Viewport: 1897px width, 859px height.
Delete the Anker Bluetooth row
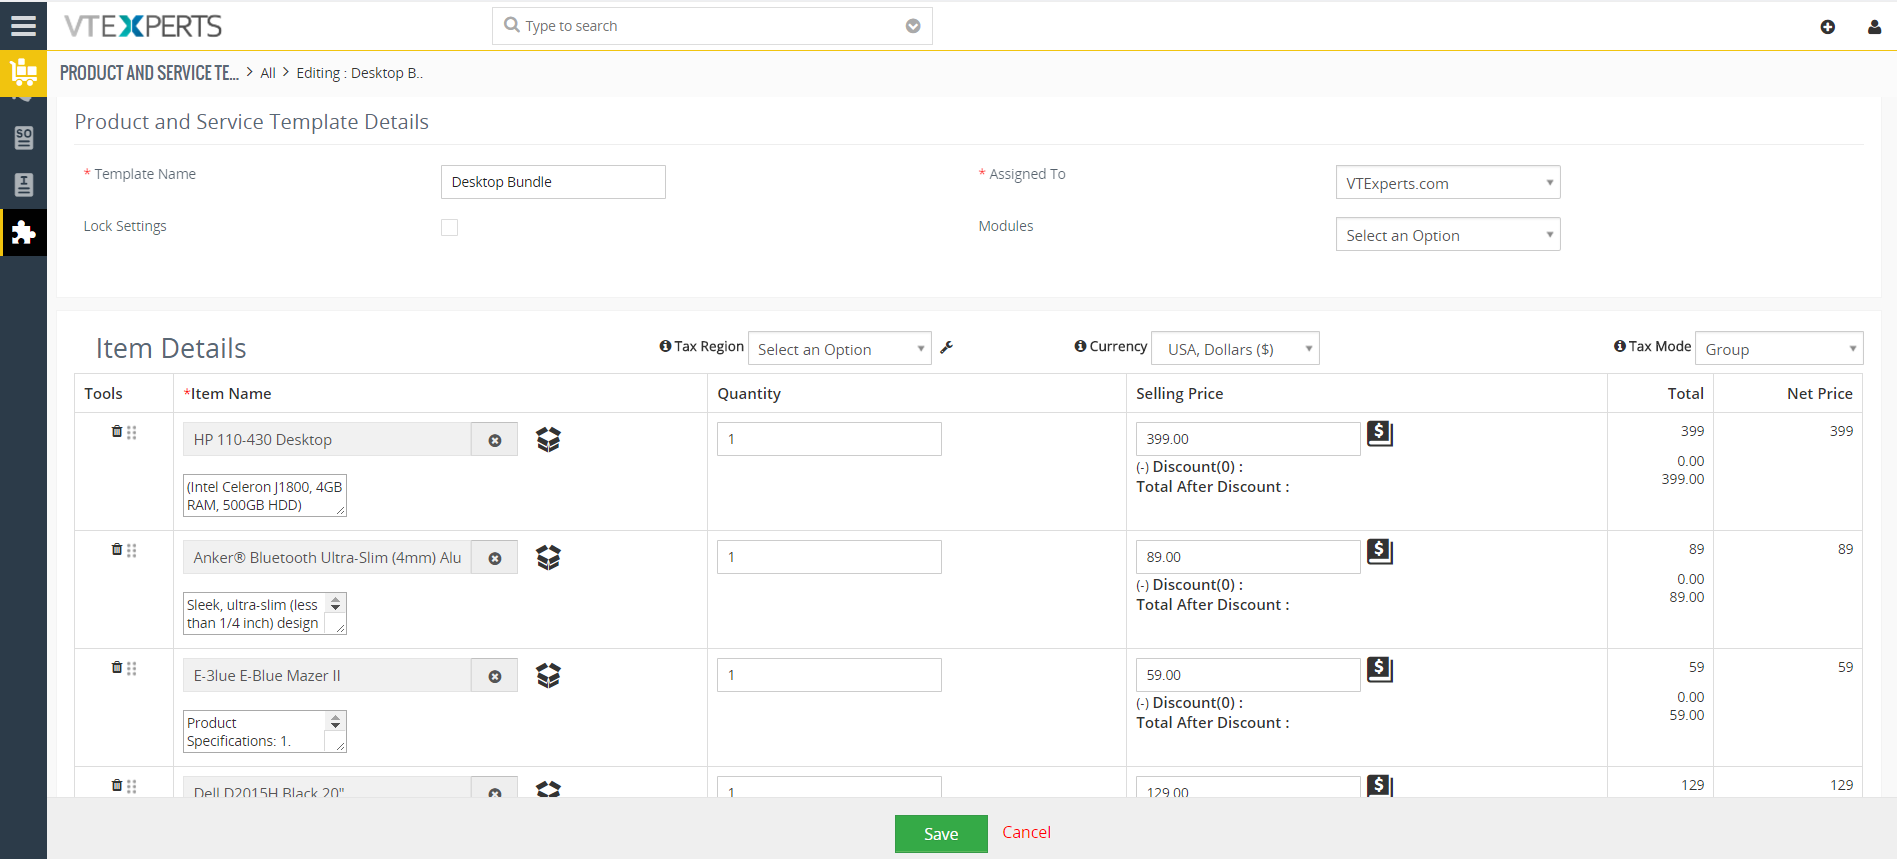[117, 549]
